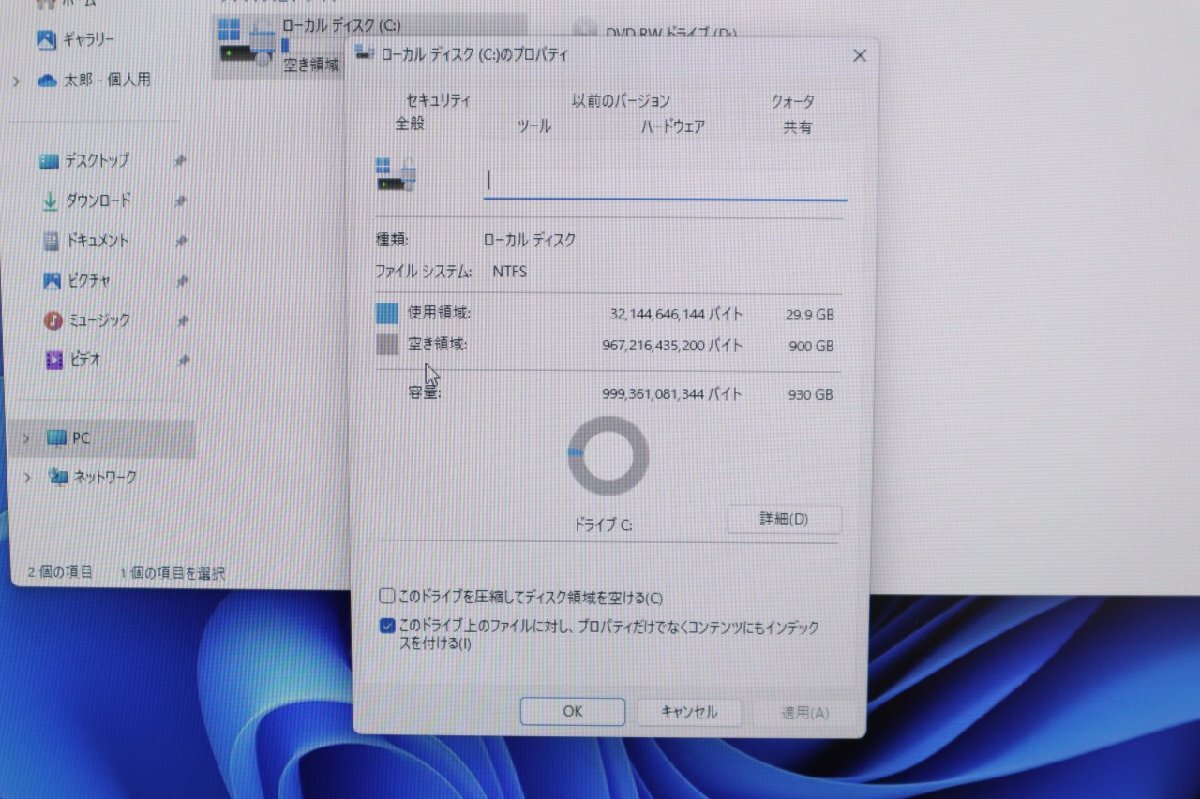
Task: Open デスクトップ in sidebar
Action: (x=96, y=161)
